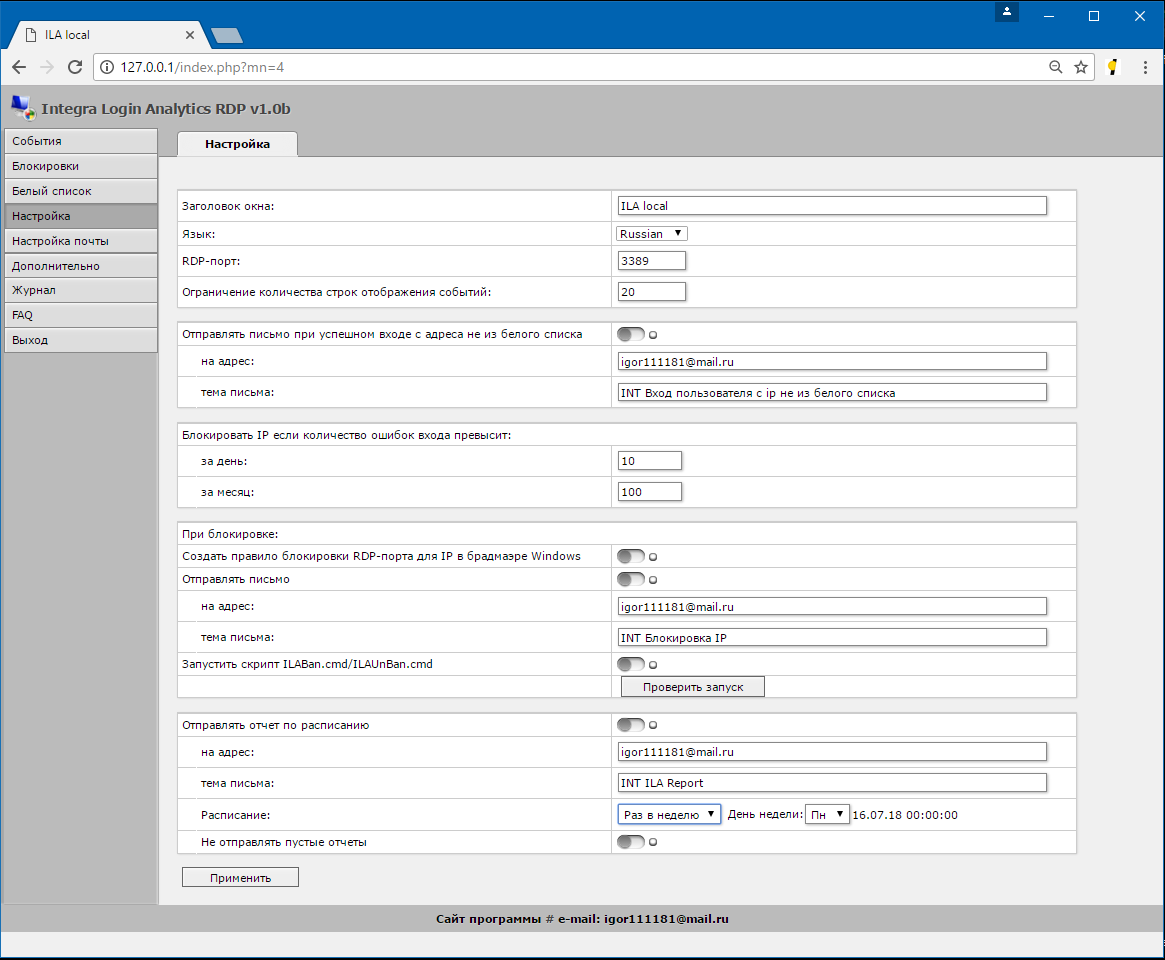The width and height of the screenshot is (1165, 960).
Task: Open the Chrome three-dot menu
Action: (x=1145, y=67)
